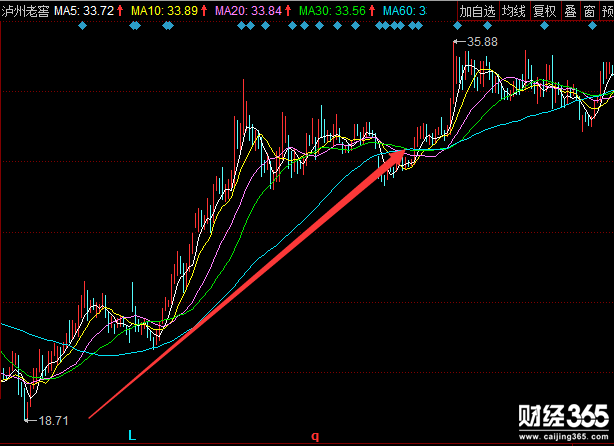Click the 18.71 low price label
Viewport: 614px width, 446px height.
click(x=54, y=421)
